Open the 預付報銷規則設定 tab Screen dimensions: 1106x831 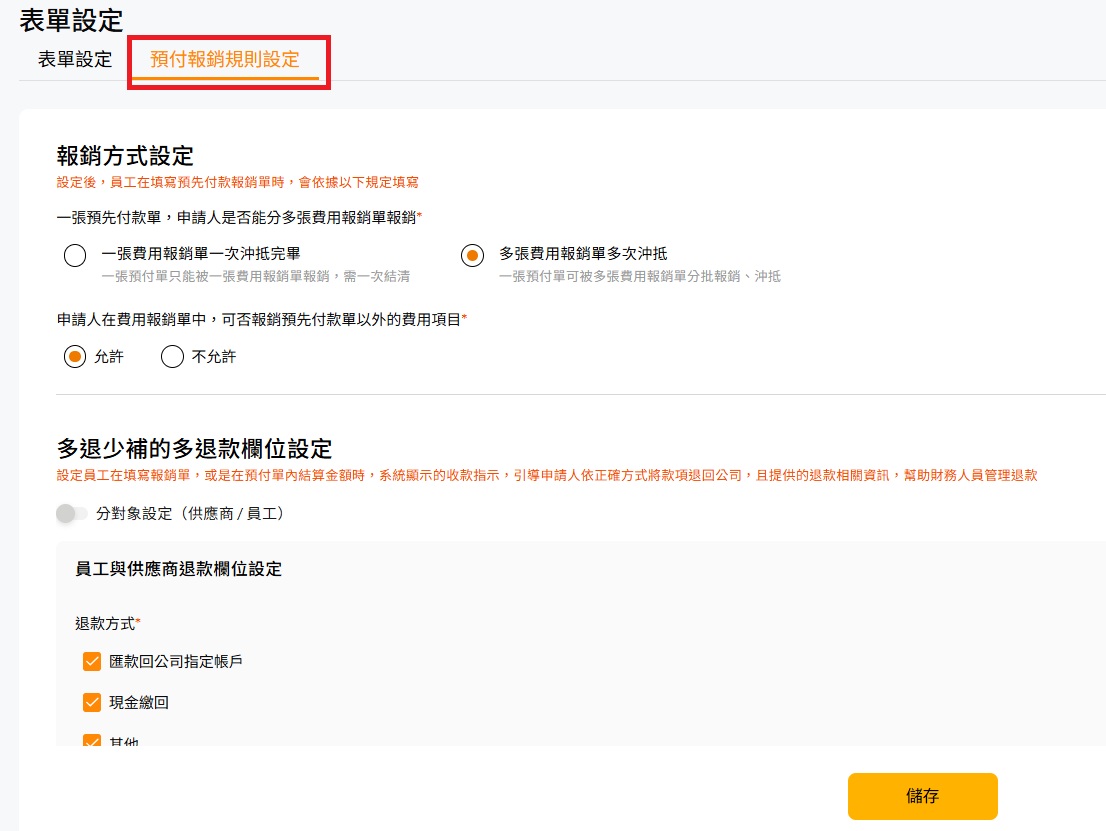click(x=225, y=59)
